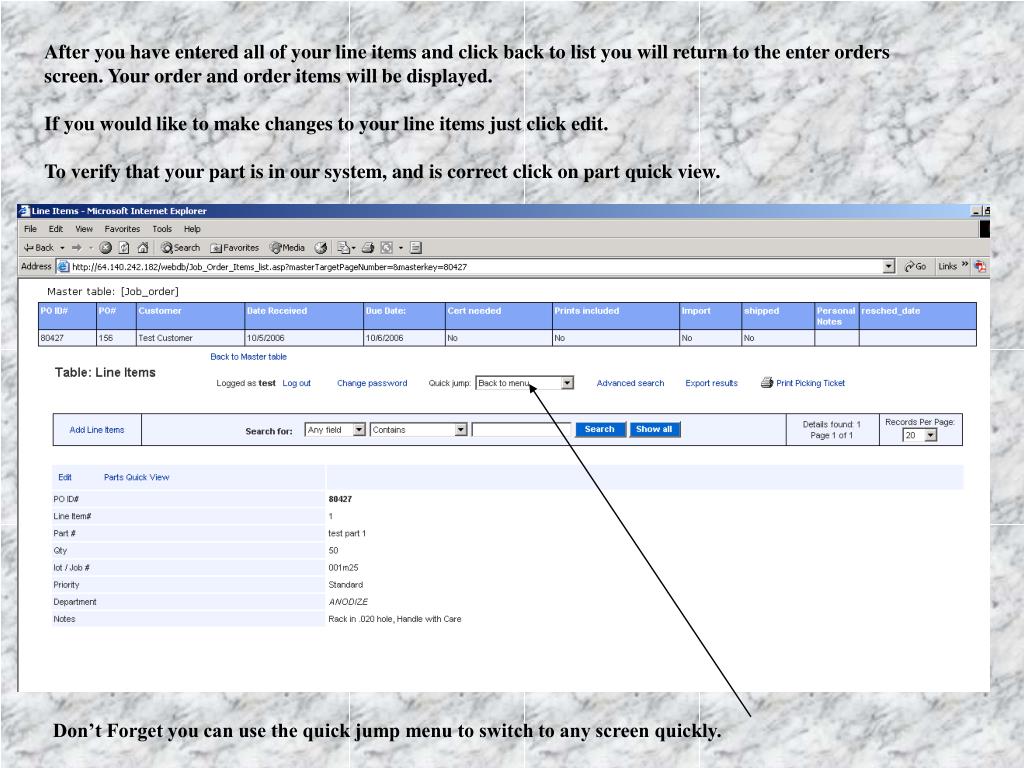Click the search text input box

(x=521, y=430)
